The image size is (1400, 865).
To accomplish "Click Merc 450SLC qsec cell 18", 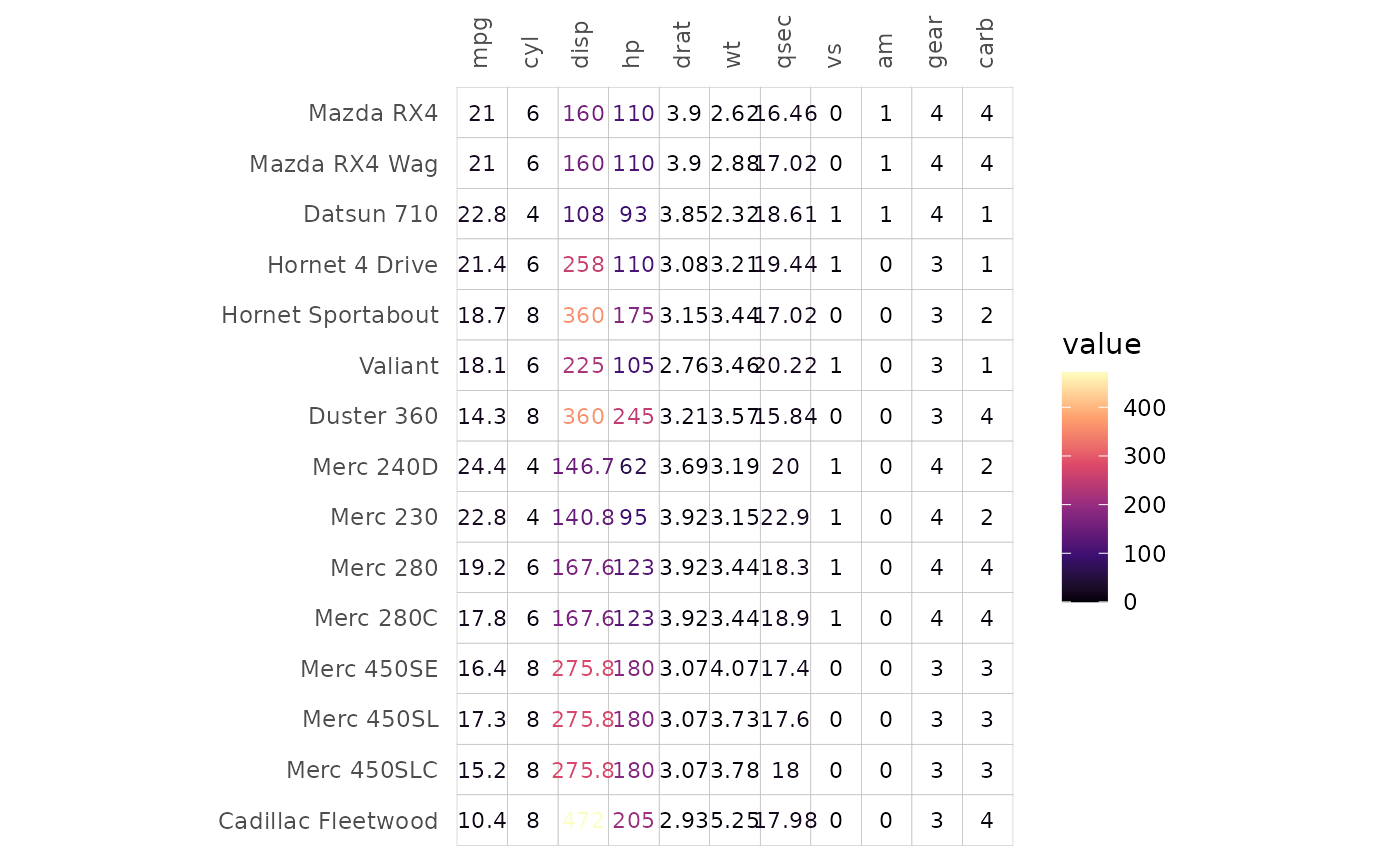I will coord(786,770).
